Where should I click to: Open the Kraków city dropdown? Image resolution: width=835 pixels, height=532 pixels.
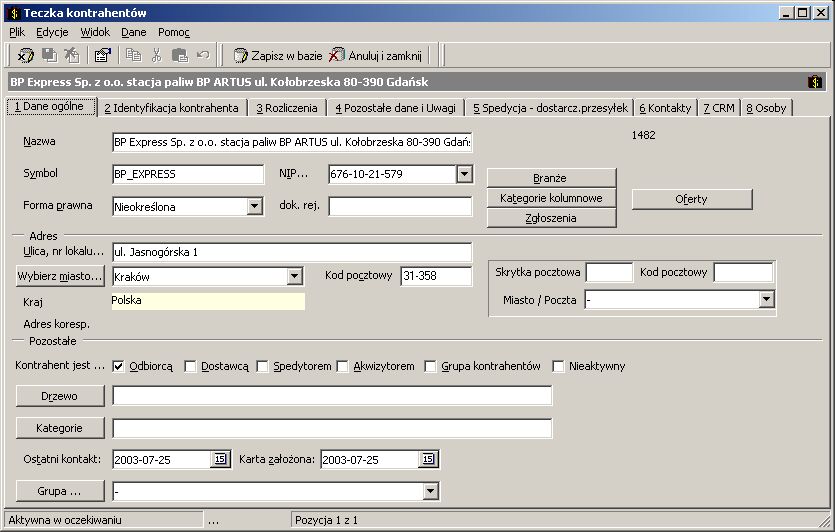click(x=294, y=276)
